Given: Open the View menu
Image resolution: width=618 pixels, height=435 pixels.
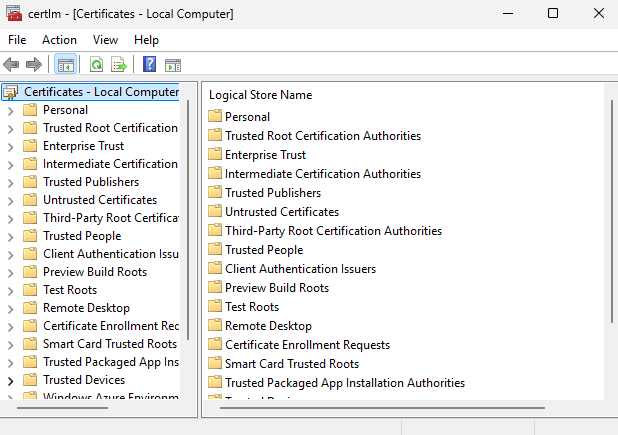Looking at the screenshot, I should 105,40.
